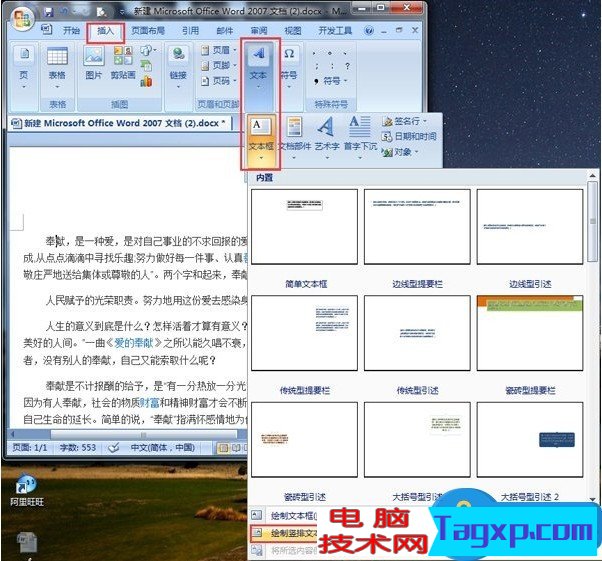The image size is (602, 561).
Task: Click the Word help question mark icon
Action: (x=369, y=31)
